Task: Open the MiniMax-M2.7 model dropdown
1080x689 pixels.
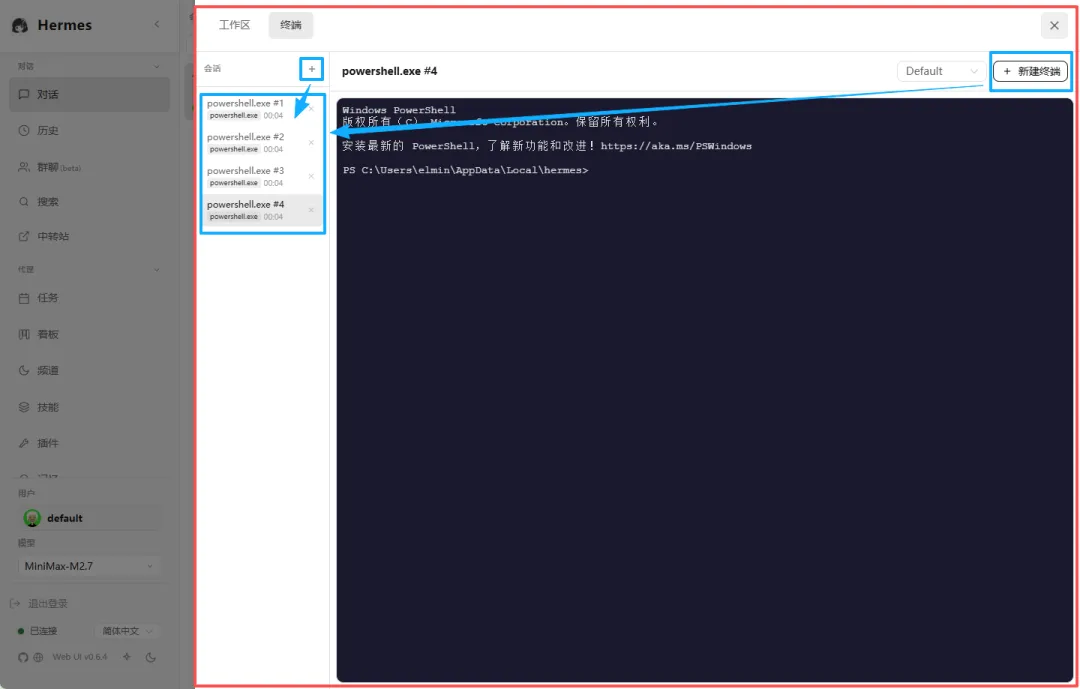Action: (x=89, y=566)
